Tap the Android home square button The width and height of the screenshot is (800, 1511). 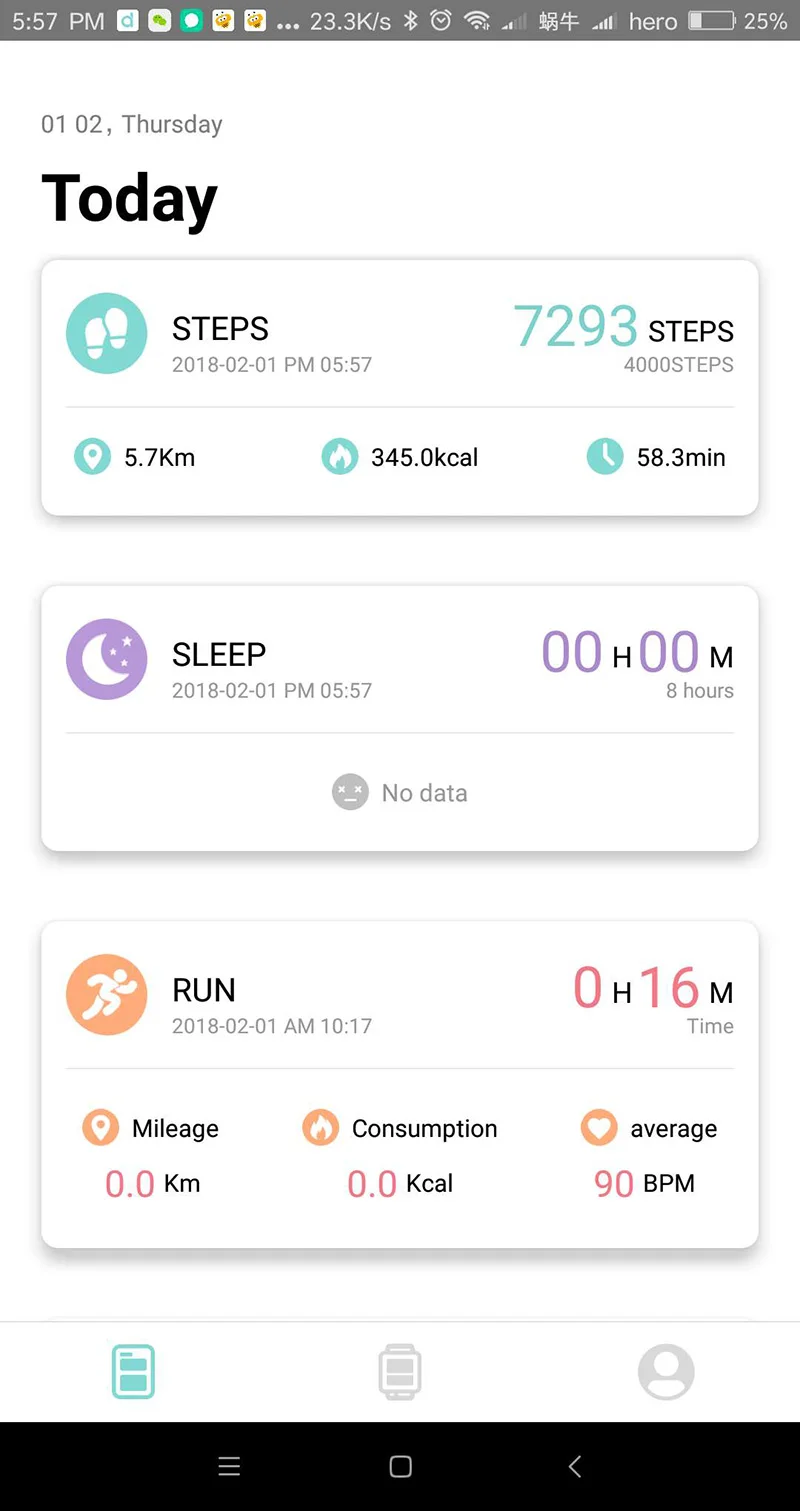click(400, 1466)
